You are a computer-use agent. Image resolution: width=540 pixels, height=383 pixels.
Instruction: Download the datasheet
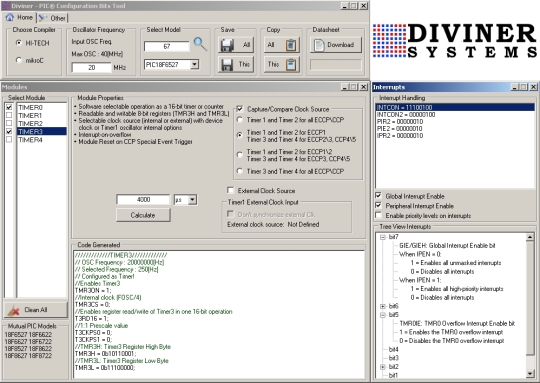(336, 45)
